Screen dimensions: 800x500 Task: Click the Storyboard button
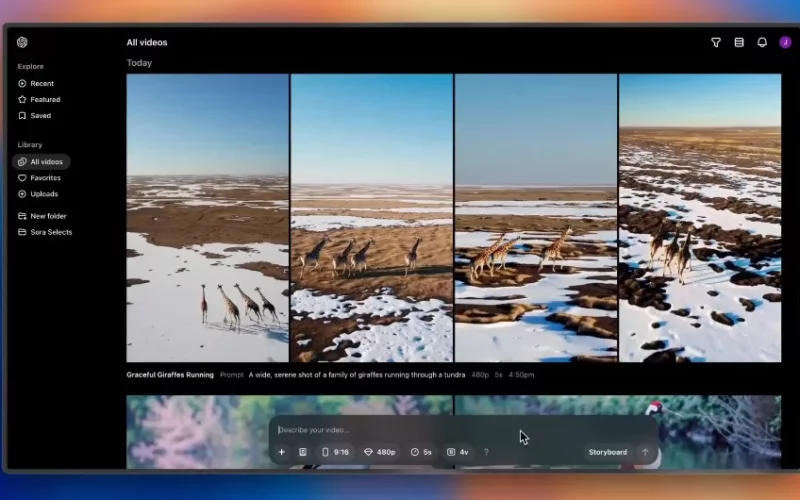(608, 452)
